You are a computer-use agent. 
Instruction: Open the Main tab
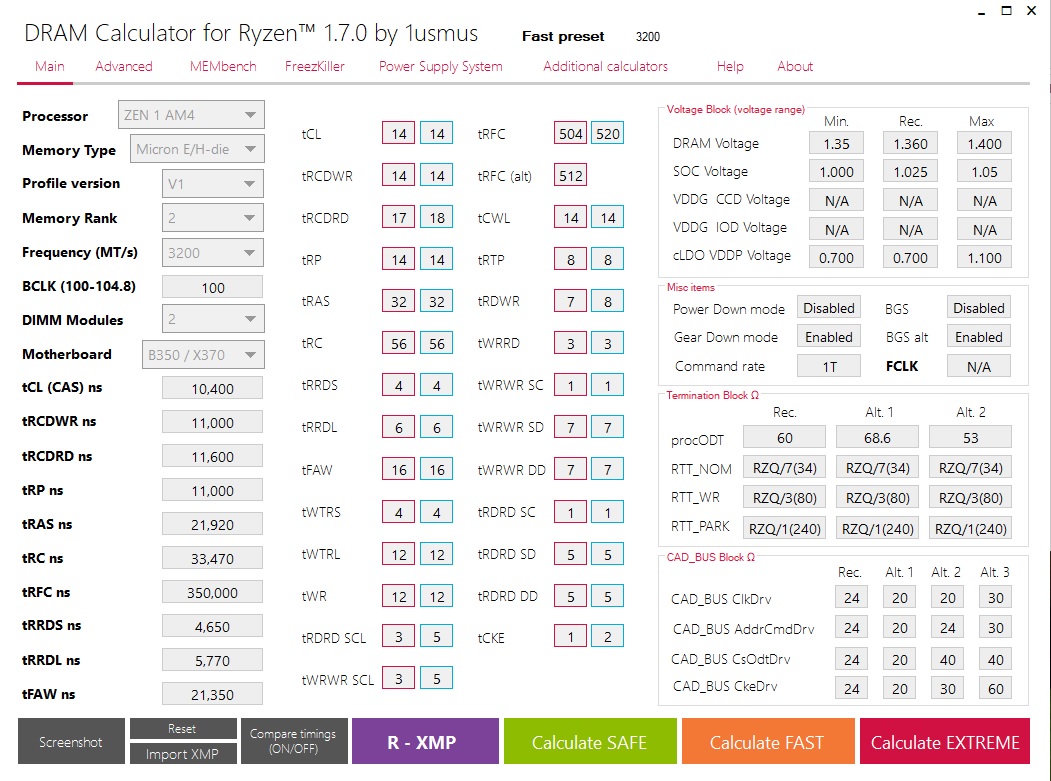[50, 66]
